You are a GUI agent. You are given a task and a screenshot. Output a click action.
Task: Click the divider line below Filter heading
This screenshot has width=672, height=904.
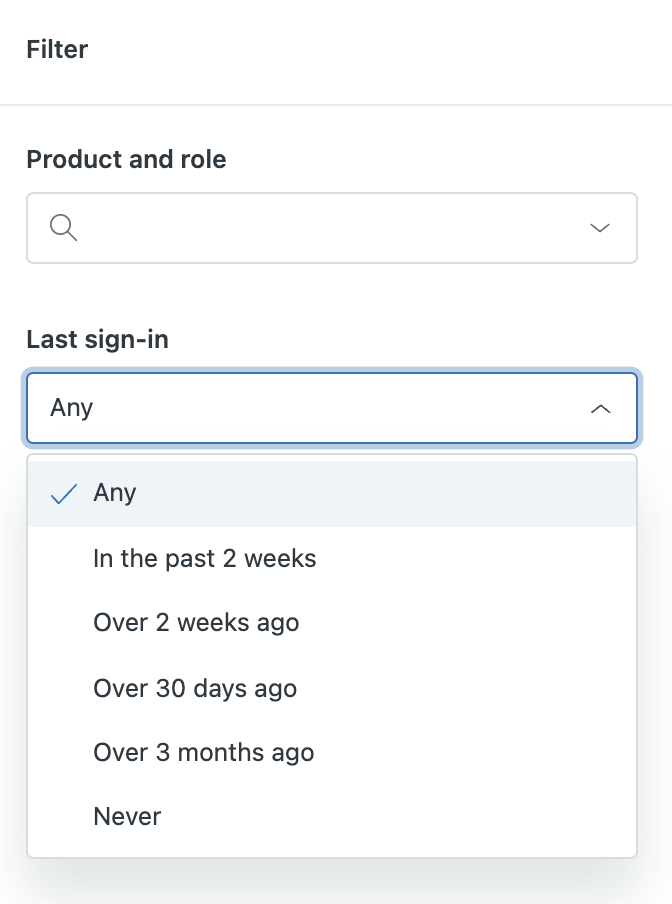point(336,105)
